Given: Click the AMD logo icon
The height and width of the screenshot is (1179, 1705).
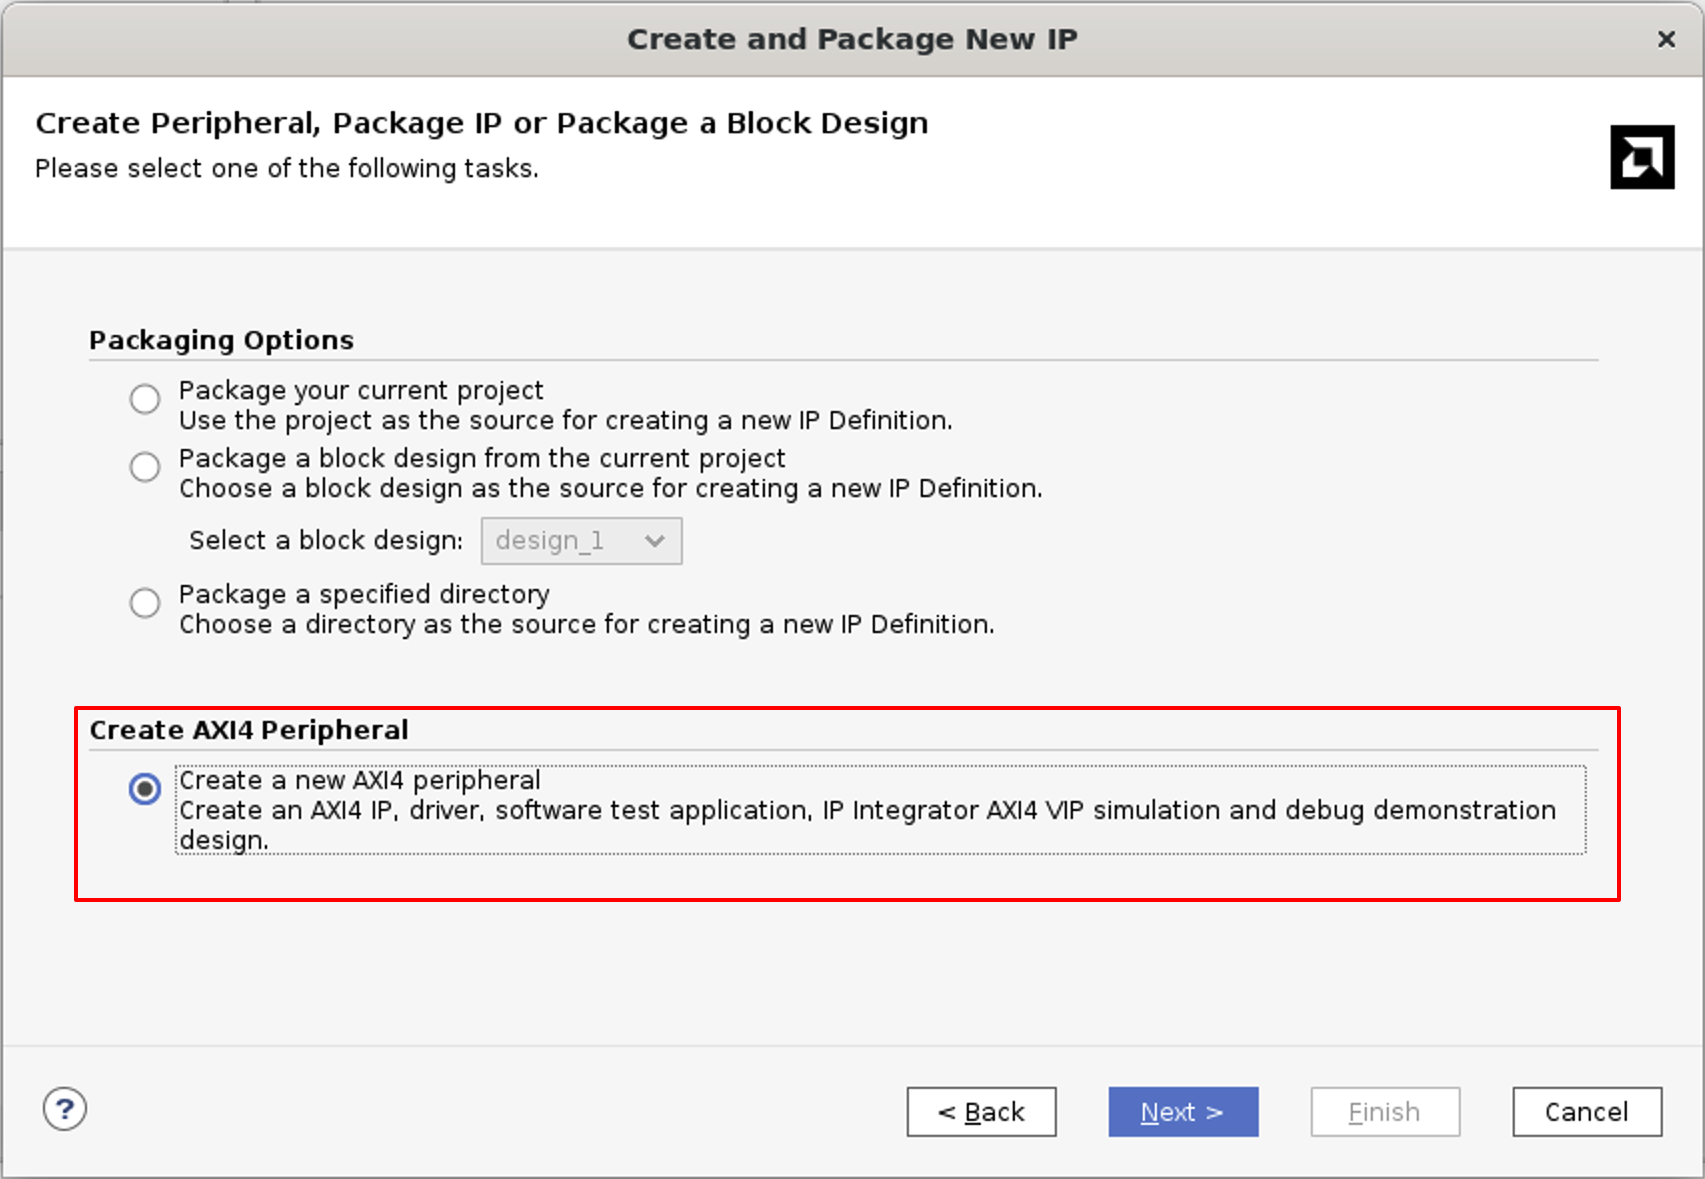Looking at the screenshot, I should 1641,158.
